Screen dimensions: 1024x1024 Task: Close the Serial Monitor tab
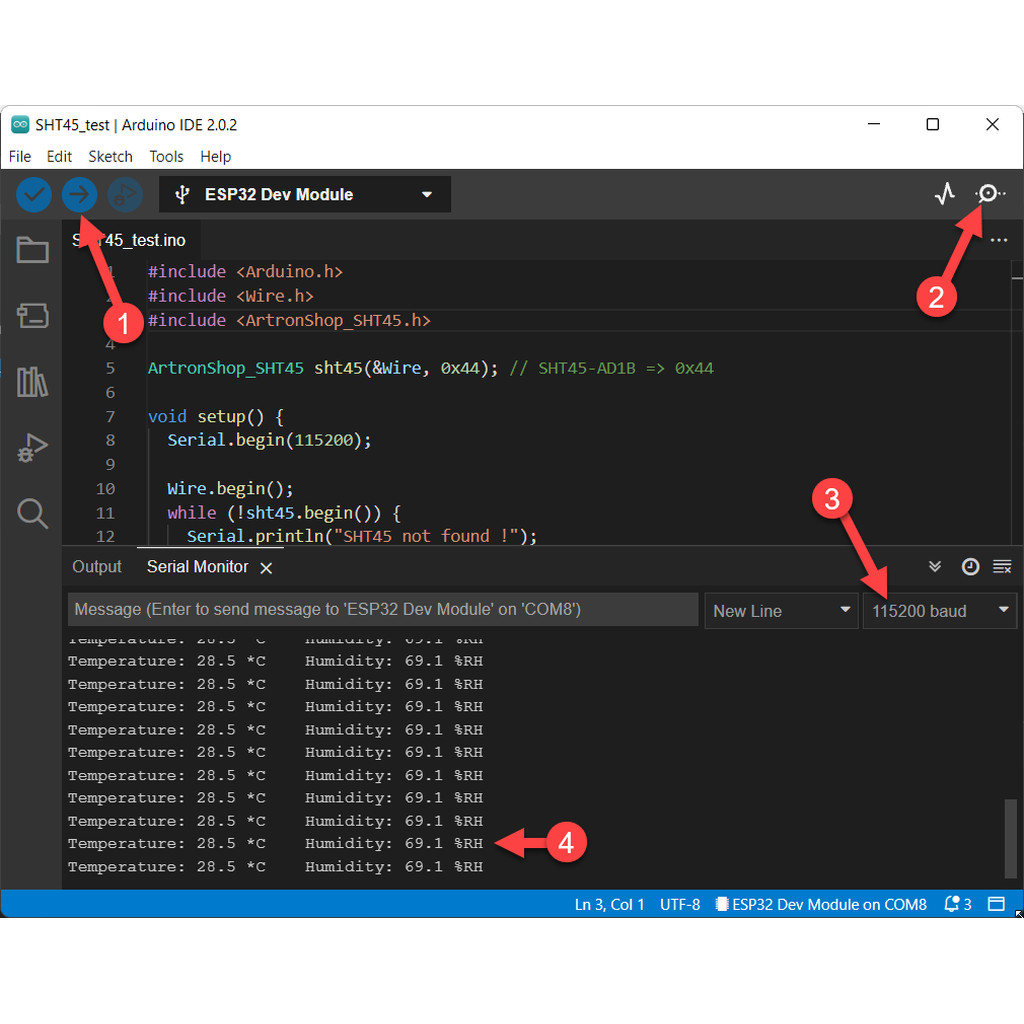pos(266,568)
